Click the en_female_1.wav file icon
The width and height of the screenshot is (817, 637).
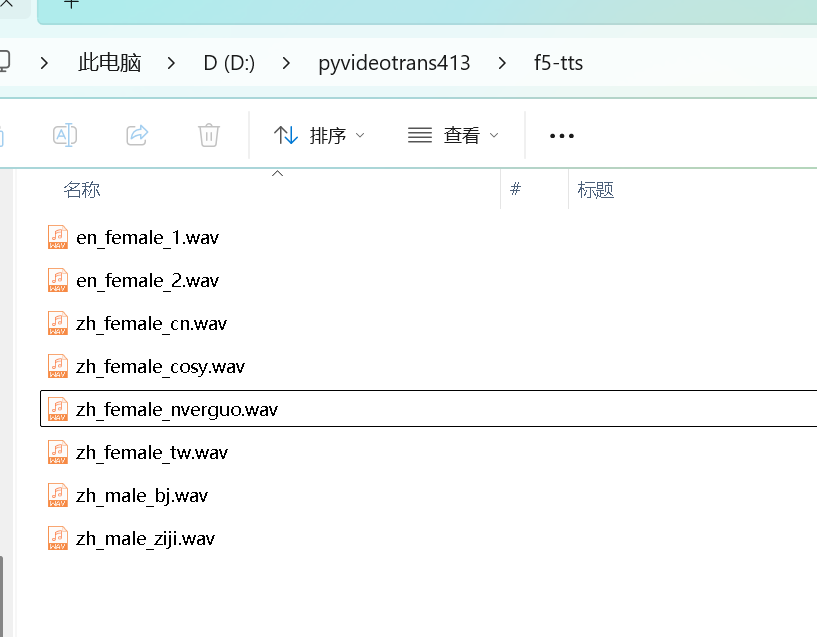pyautogui.click(x=58, y=238)
